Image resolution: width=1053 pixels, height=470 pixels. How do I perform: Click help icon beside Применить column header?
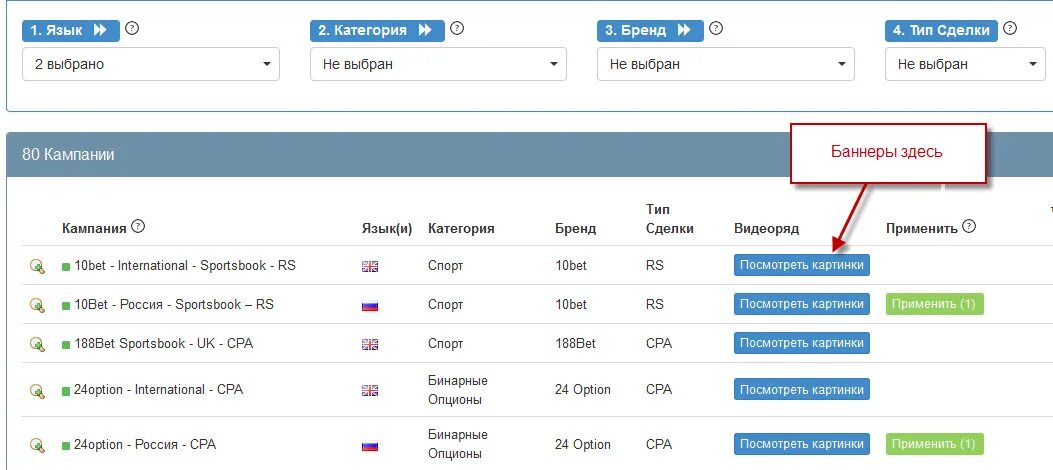point(968,226)
